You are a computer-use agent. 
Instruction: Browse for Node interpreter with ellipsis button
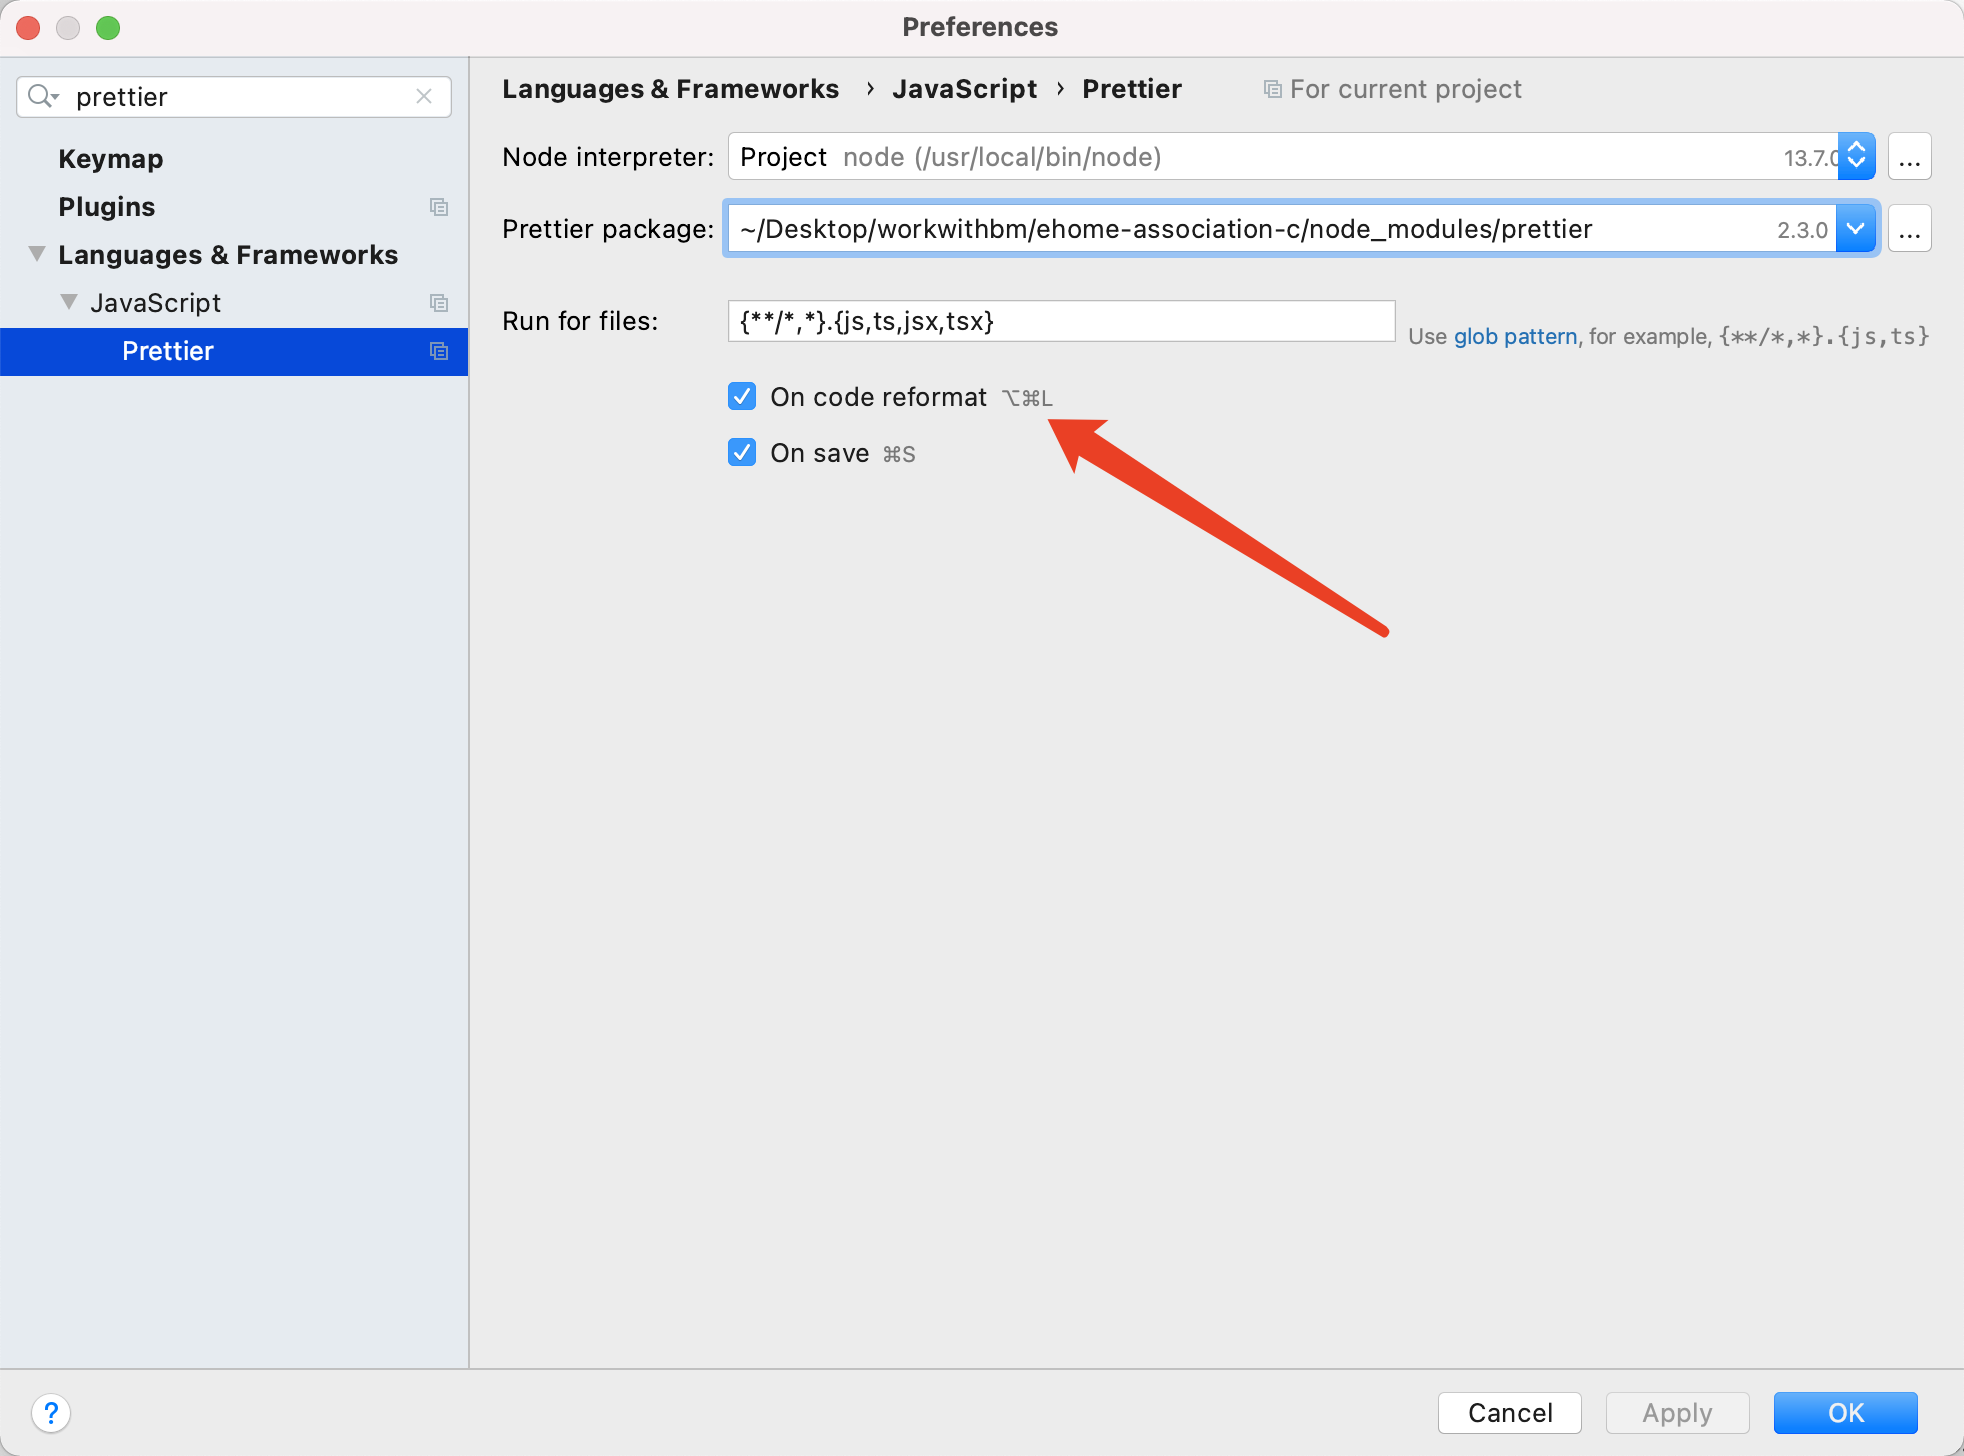point(1909,157)
